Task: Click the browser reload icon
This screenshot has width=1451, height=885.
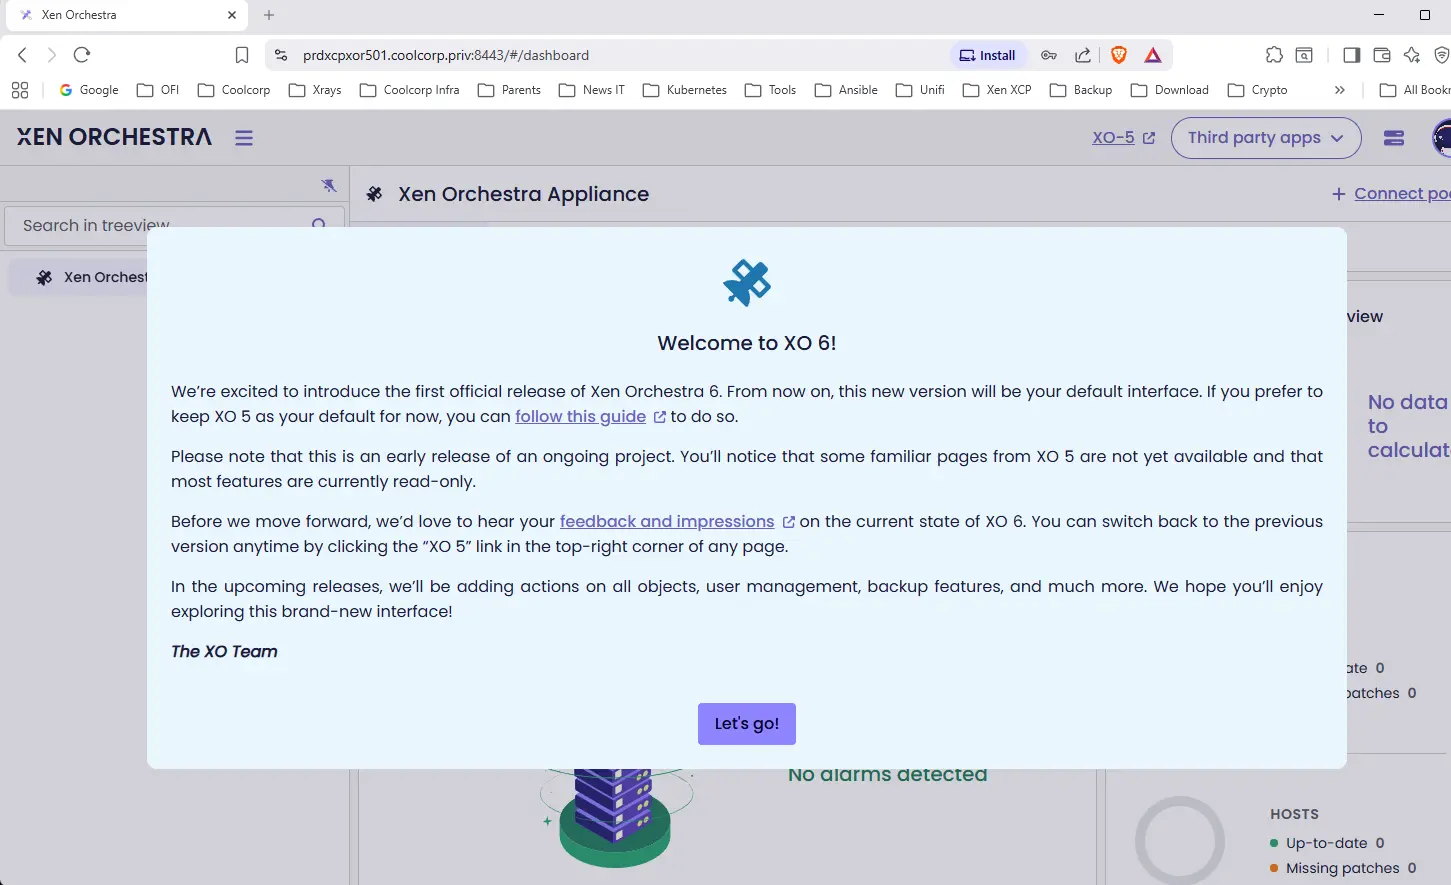Action: (82, 55)
